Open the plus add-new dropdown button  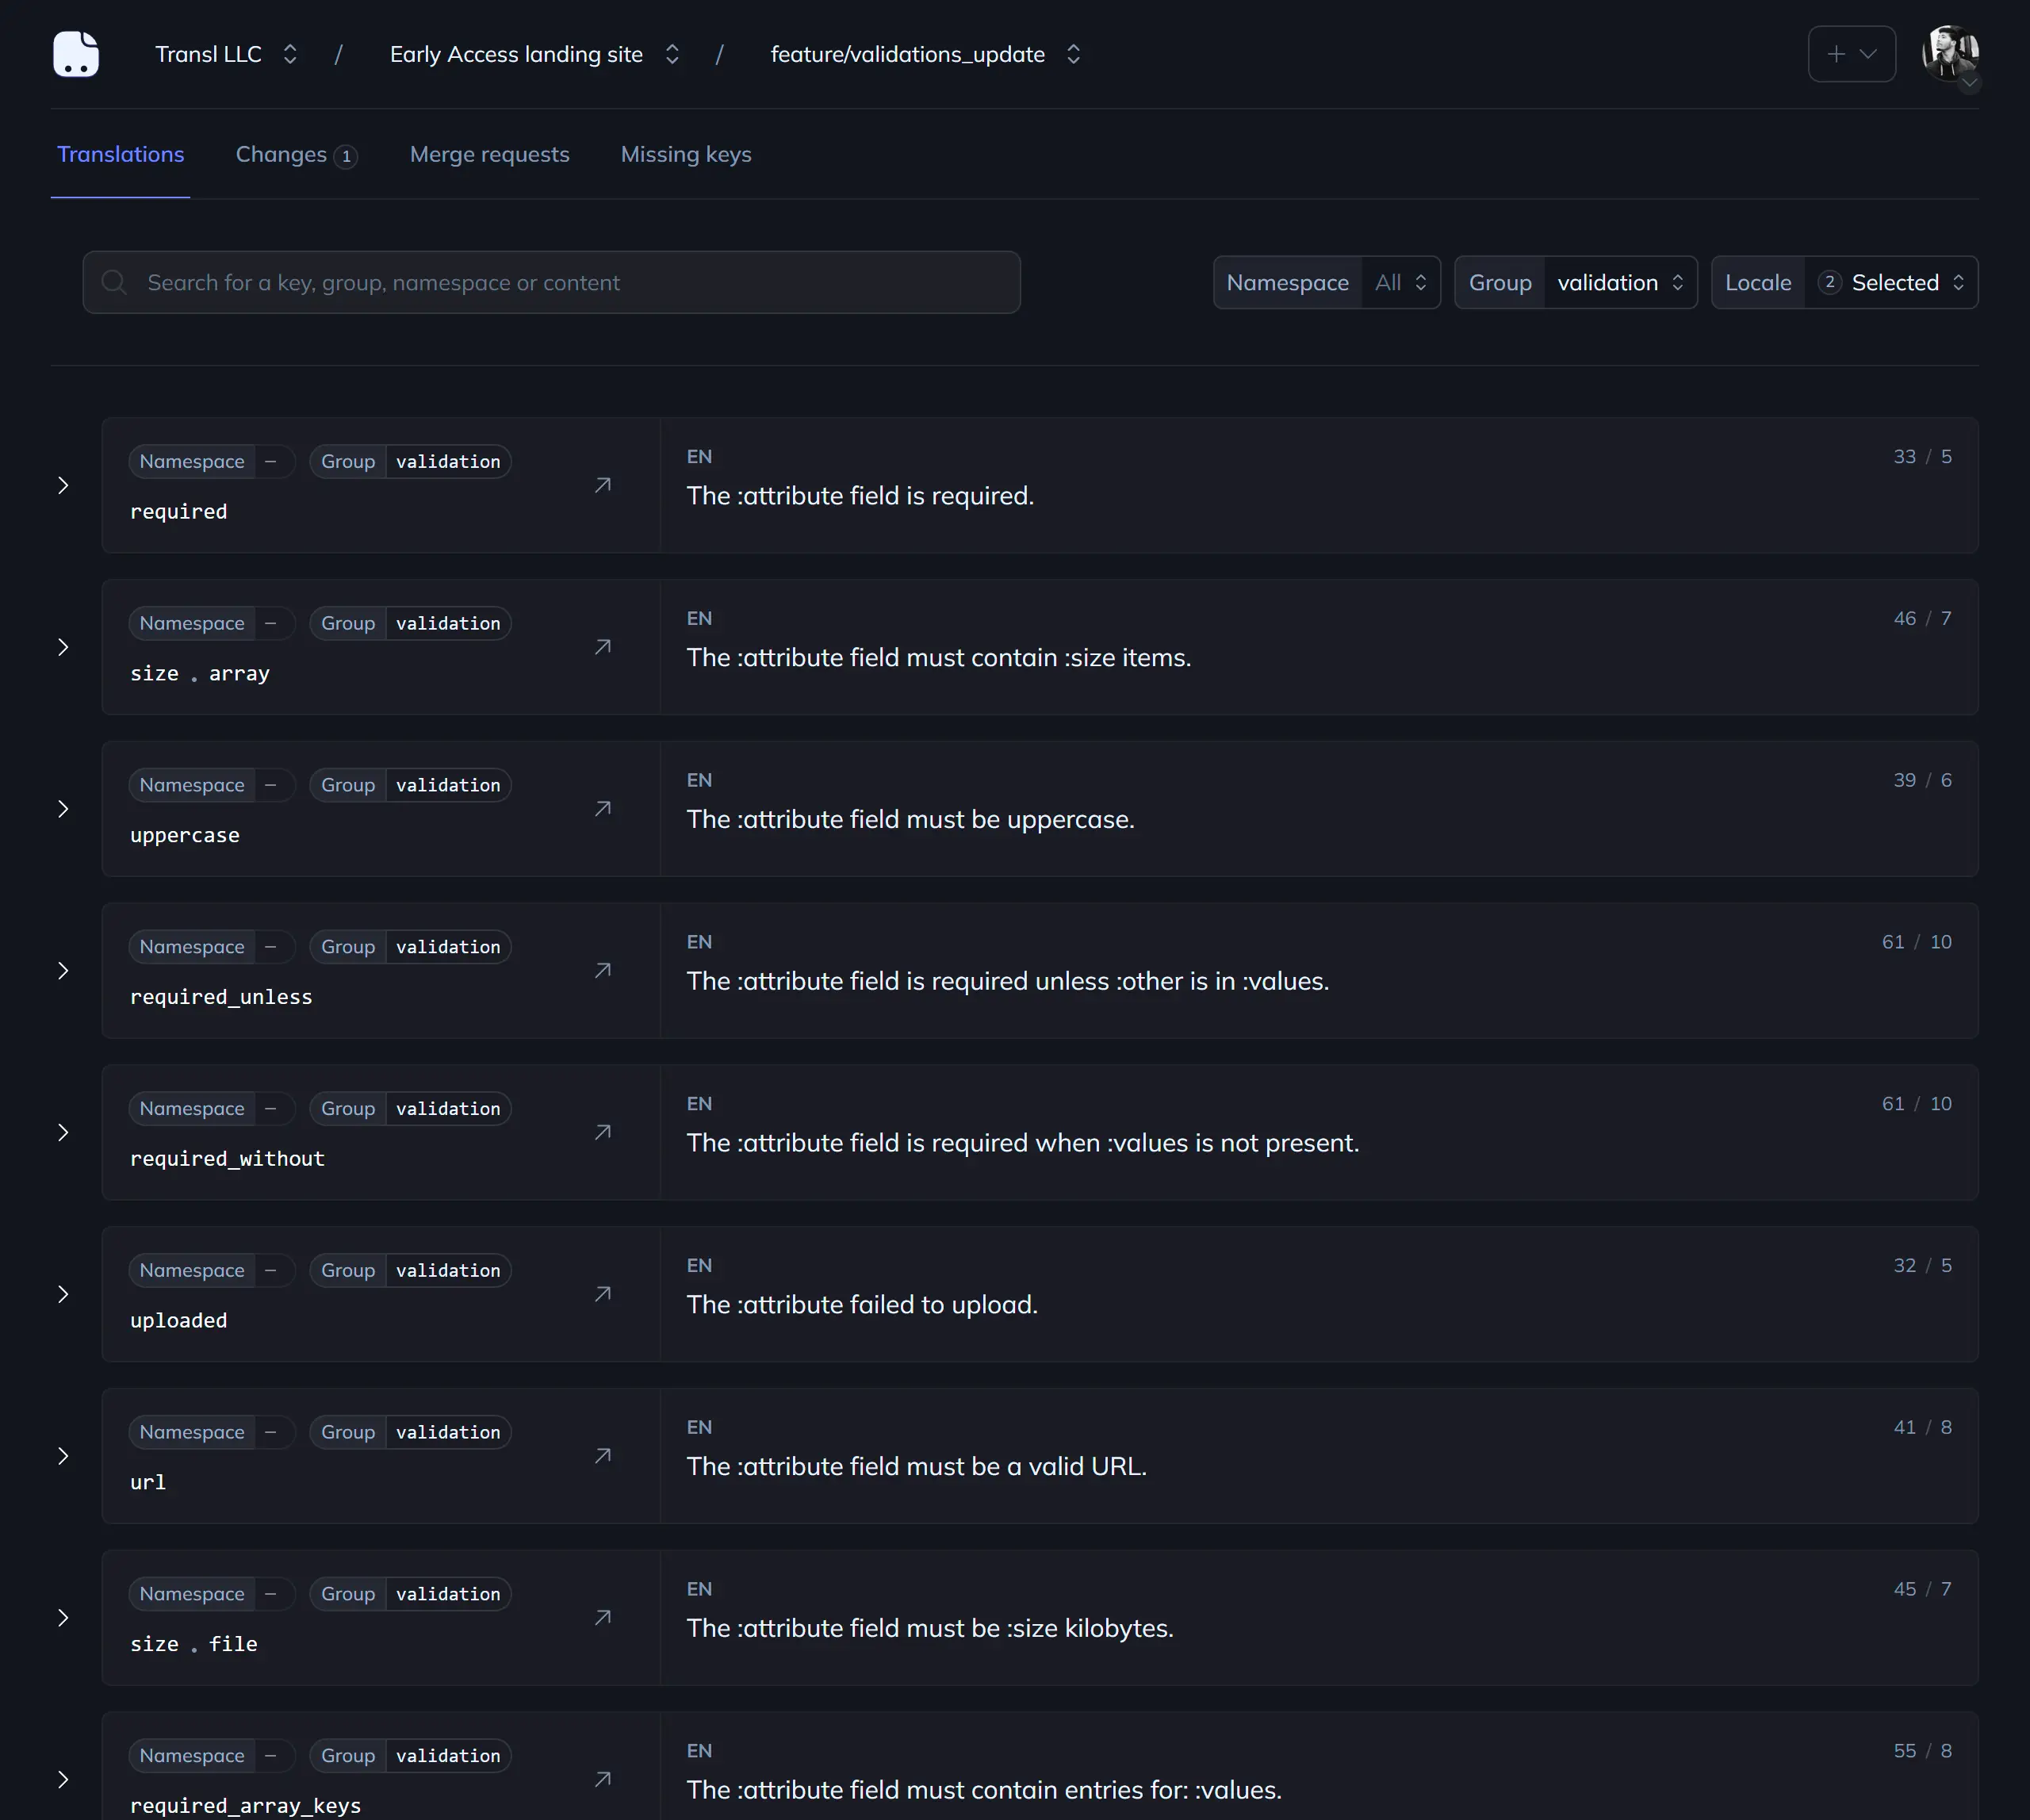[x=1851, y=54]
